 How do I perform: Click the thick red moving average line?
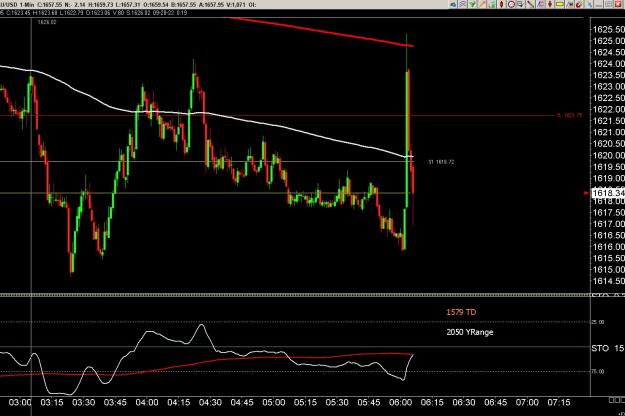pos(323,33)
